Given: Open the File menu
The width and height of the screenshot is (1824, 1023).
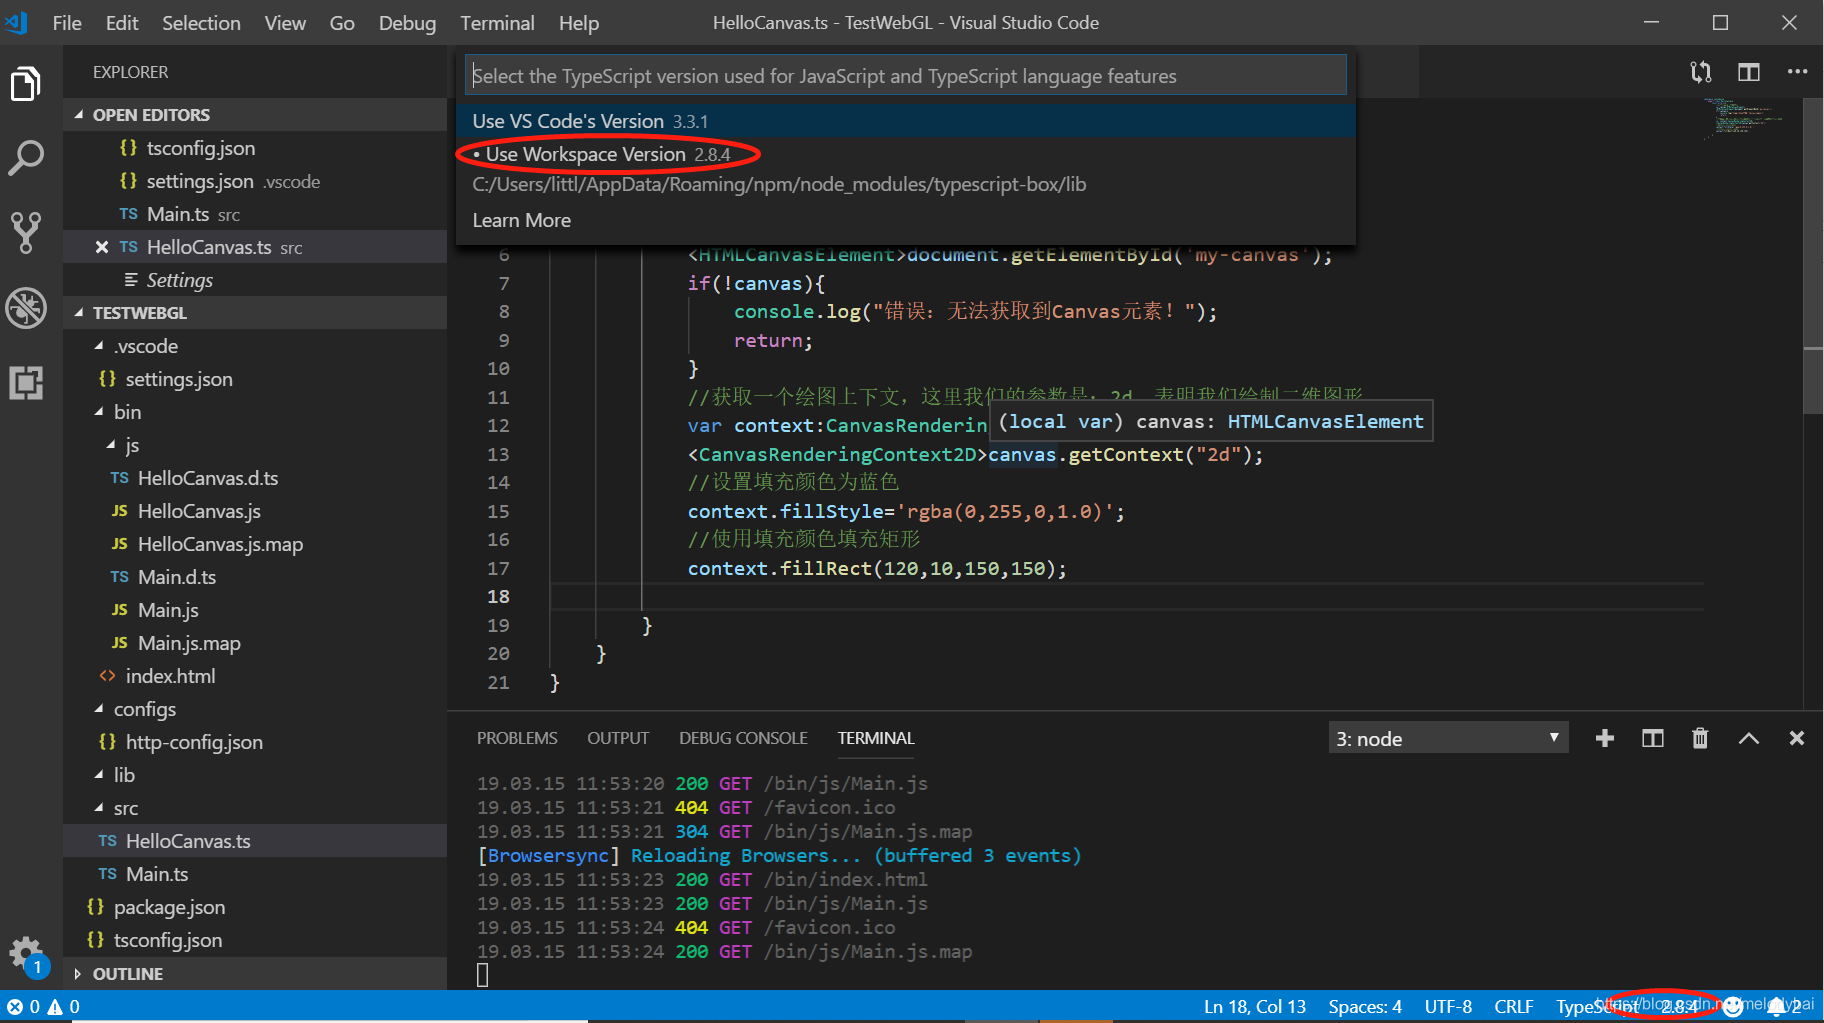Looking at the screenshot, I should [x=67, y=23].
